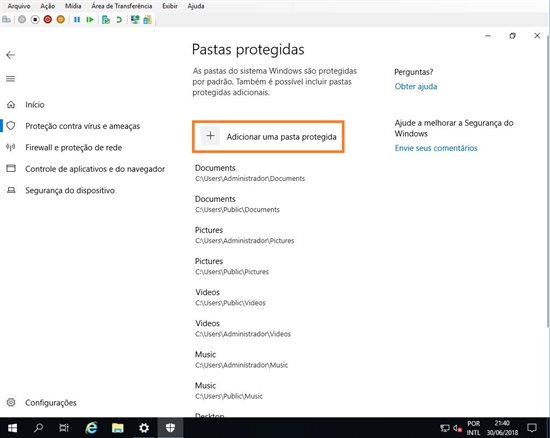Open Segurança do dispositivo laptop icon
The image size is (550, 438).
11,190
